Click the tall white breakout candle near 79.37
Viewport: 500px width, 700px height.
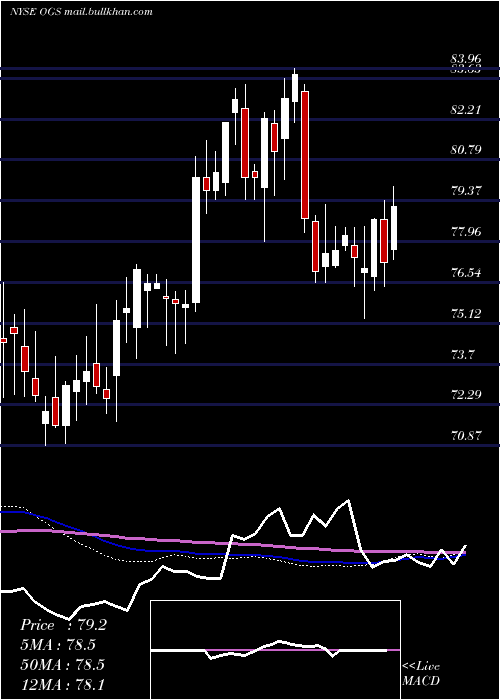click(x=196, y=240)
